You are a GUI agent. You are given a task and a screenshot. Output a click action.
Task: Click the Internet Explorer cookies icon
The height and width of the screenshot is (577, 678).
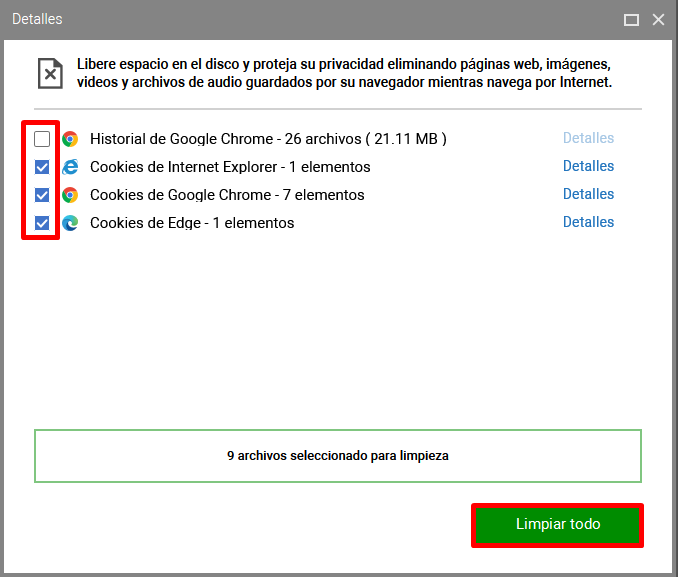point(70,167)
